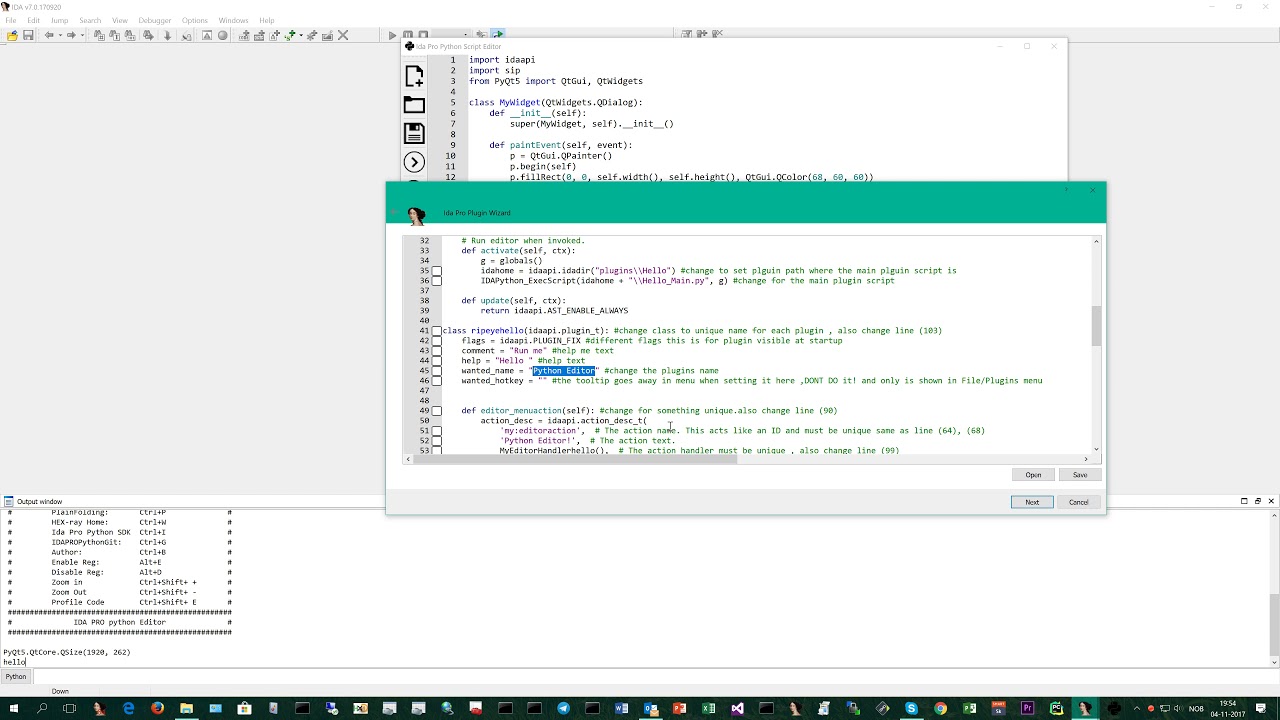
Task: Tick the checkbox on line 35
Action: (x=436, y=271)
